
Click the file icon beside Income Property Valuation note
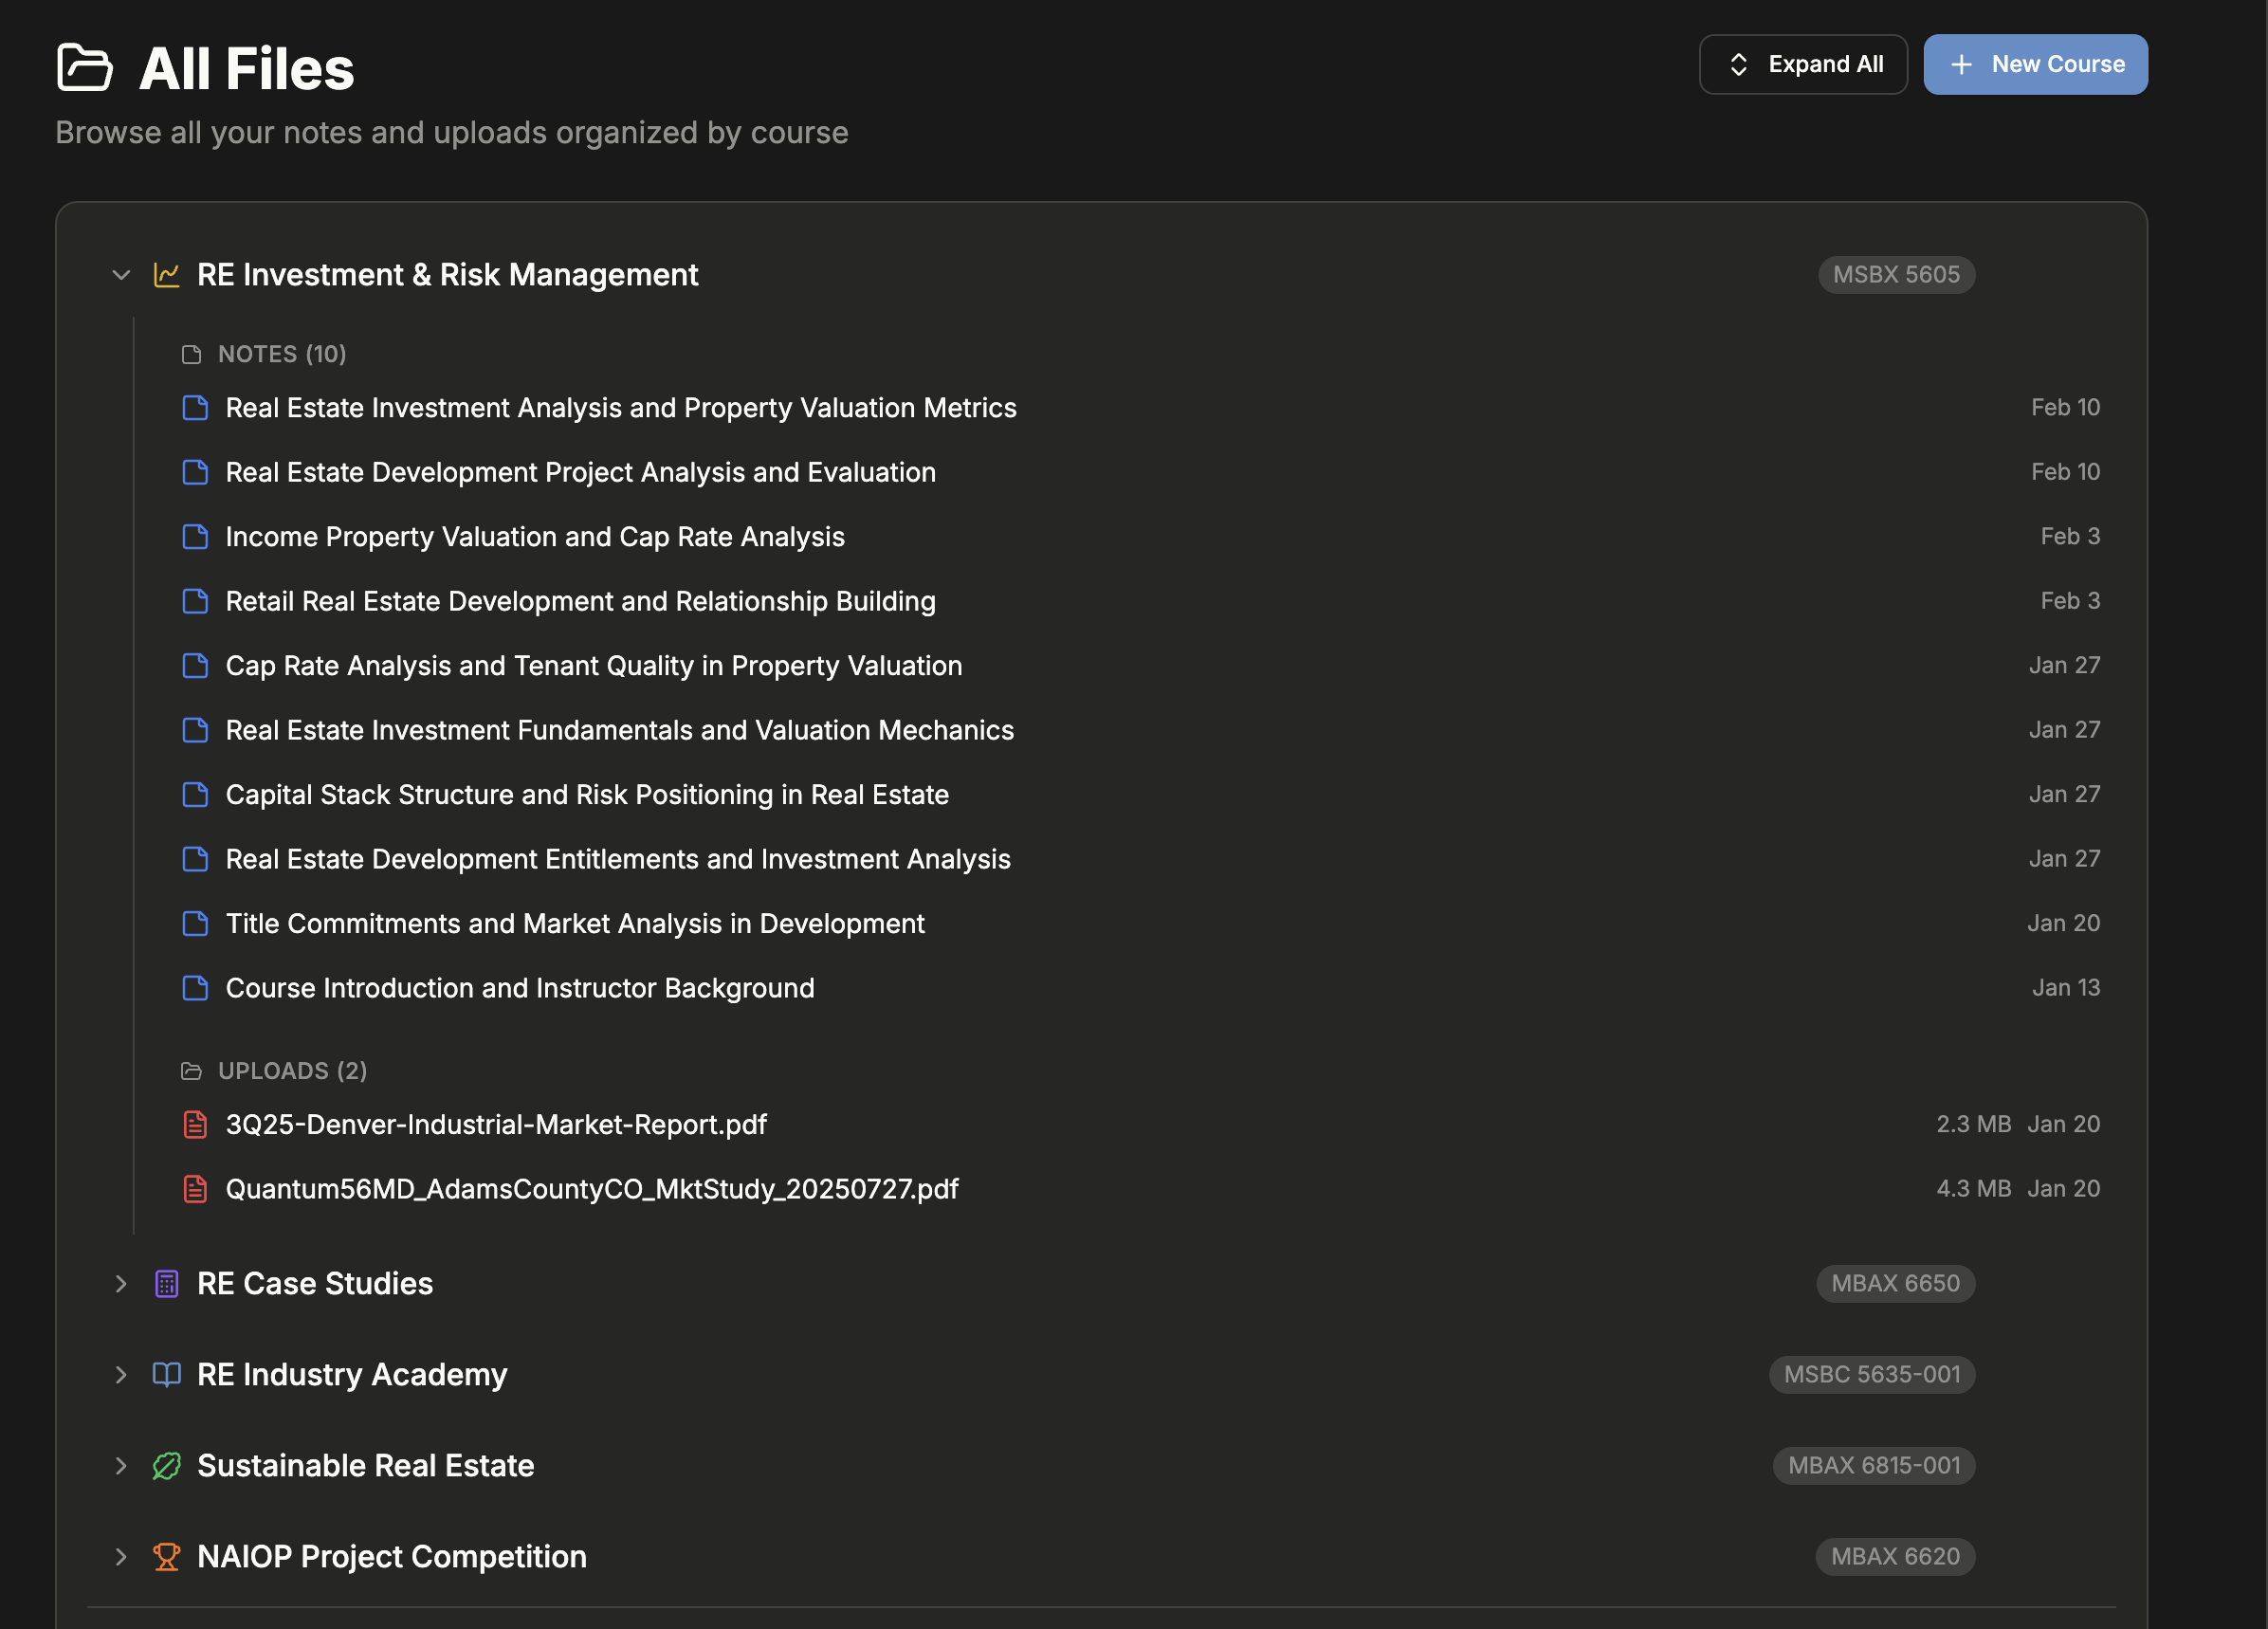click(195, 536)
